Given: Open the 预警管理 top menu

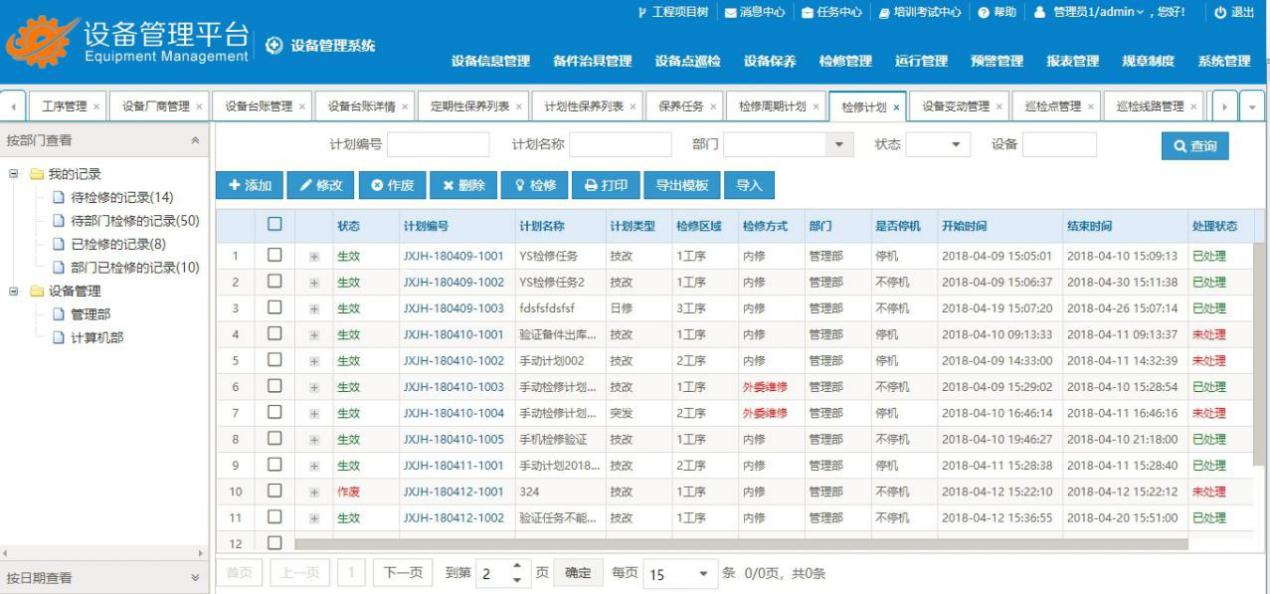Looking at the screenshot, I should pos(996,61).
